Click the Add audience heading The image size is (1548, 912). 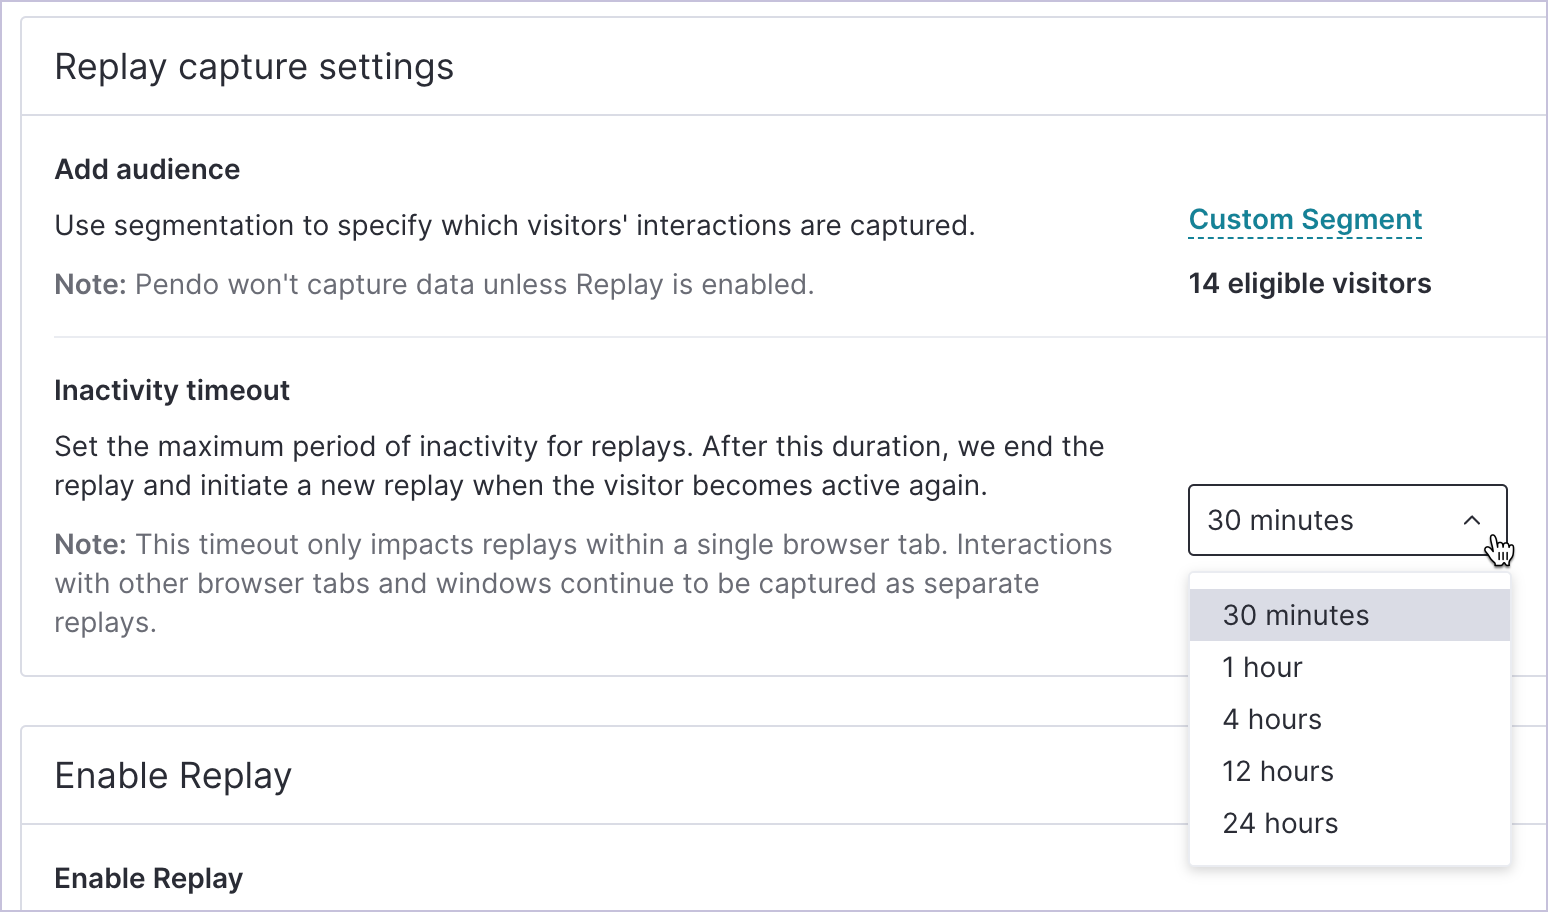pyautogui.click(x=147, y=169)
